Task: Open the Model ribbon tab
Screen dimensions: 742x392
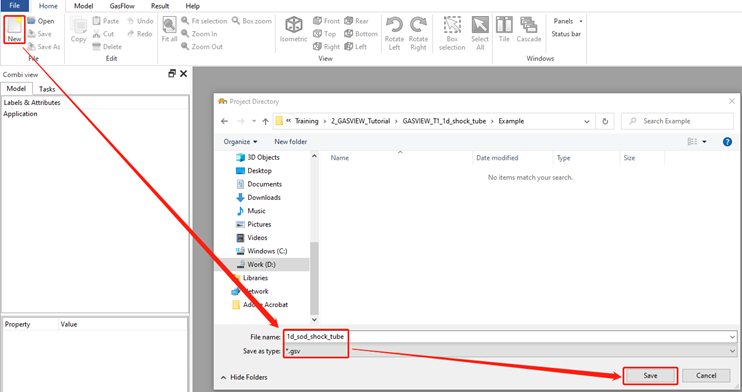Action: pos(83,6)
